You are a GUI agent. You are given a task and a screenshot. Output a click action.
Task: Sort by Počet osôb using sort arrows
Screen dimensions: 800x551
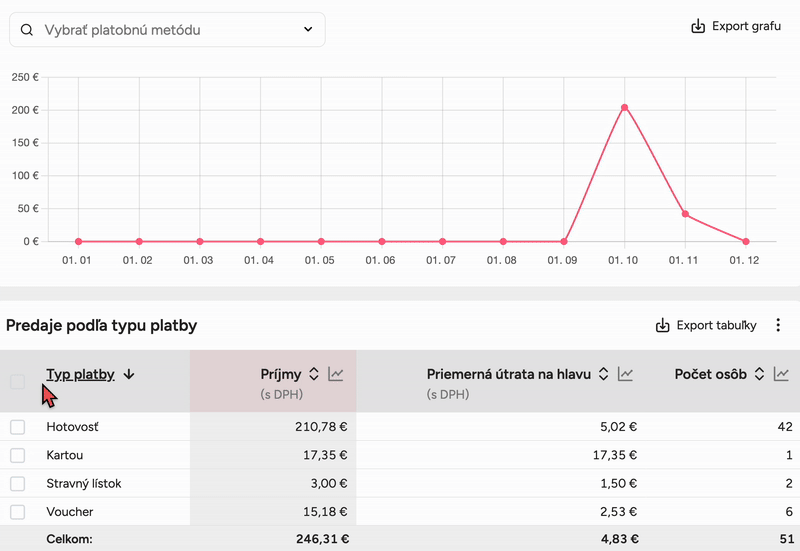coord(760,374)
